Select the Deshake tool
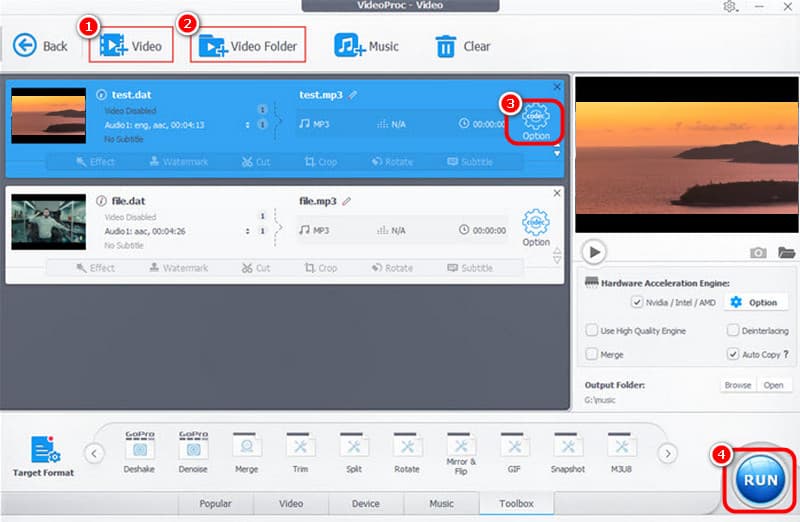 pos(139,453)
